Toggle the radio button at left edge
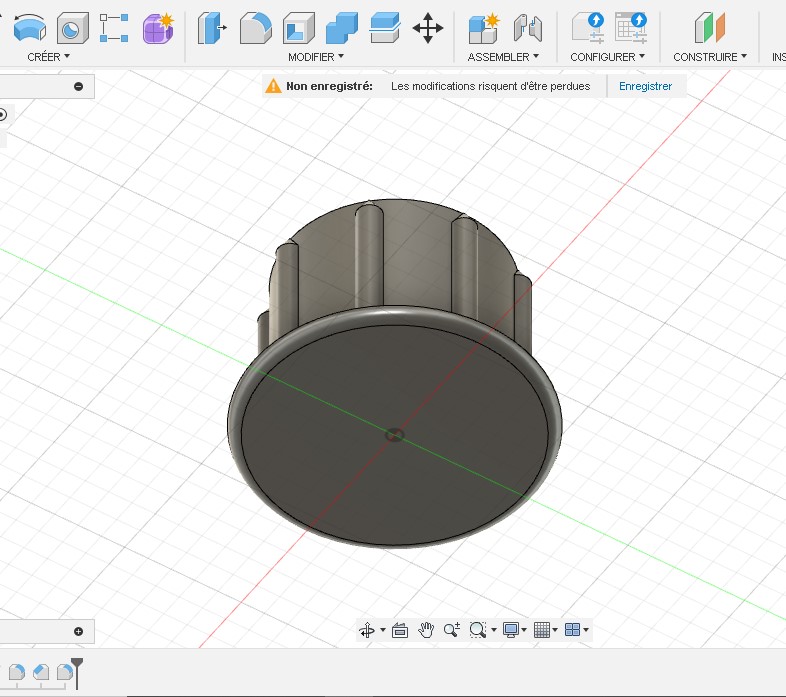This screenshot has width=786, height=697. tap(3, 115)
